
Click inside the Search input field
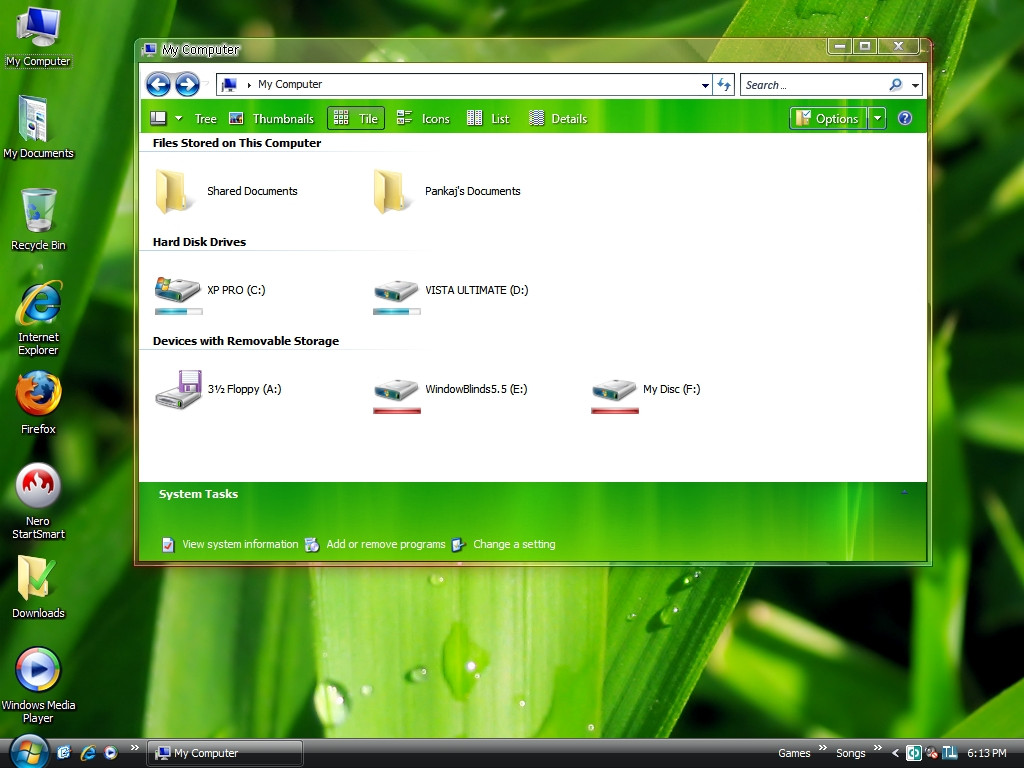[x=815, y=85]
